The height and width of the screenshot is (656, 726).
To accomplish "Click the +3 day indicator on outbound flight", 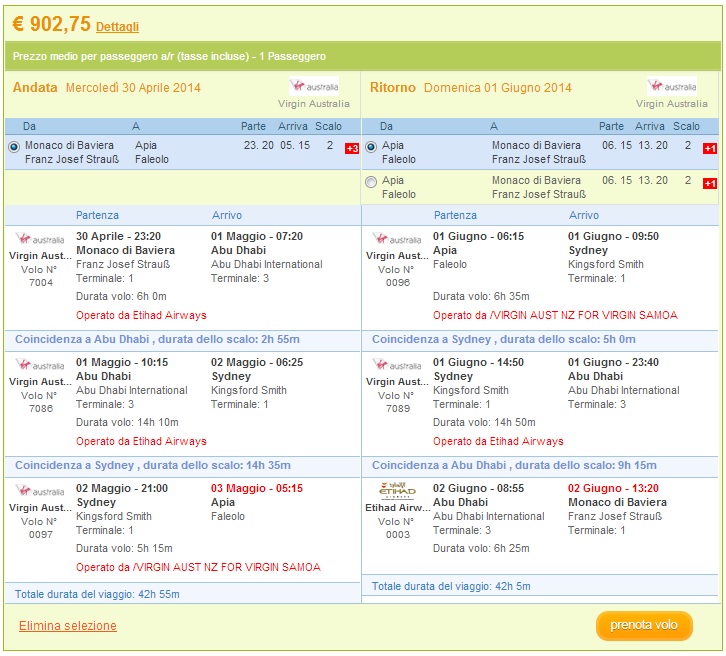I will 351,149.
